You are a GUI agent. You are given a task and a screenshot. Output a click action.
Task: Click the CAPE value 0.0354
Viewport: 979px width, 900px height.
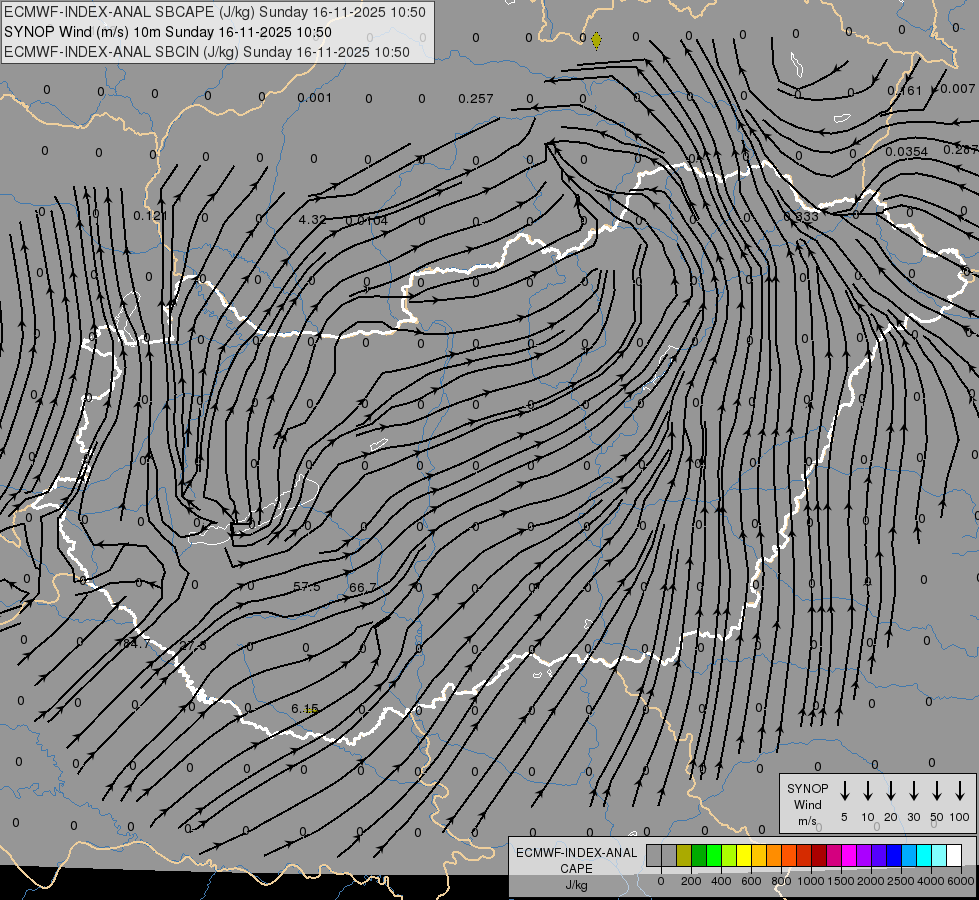pos(907,152)
